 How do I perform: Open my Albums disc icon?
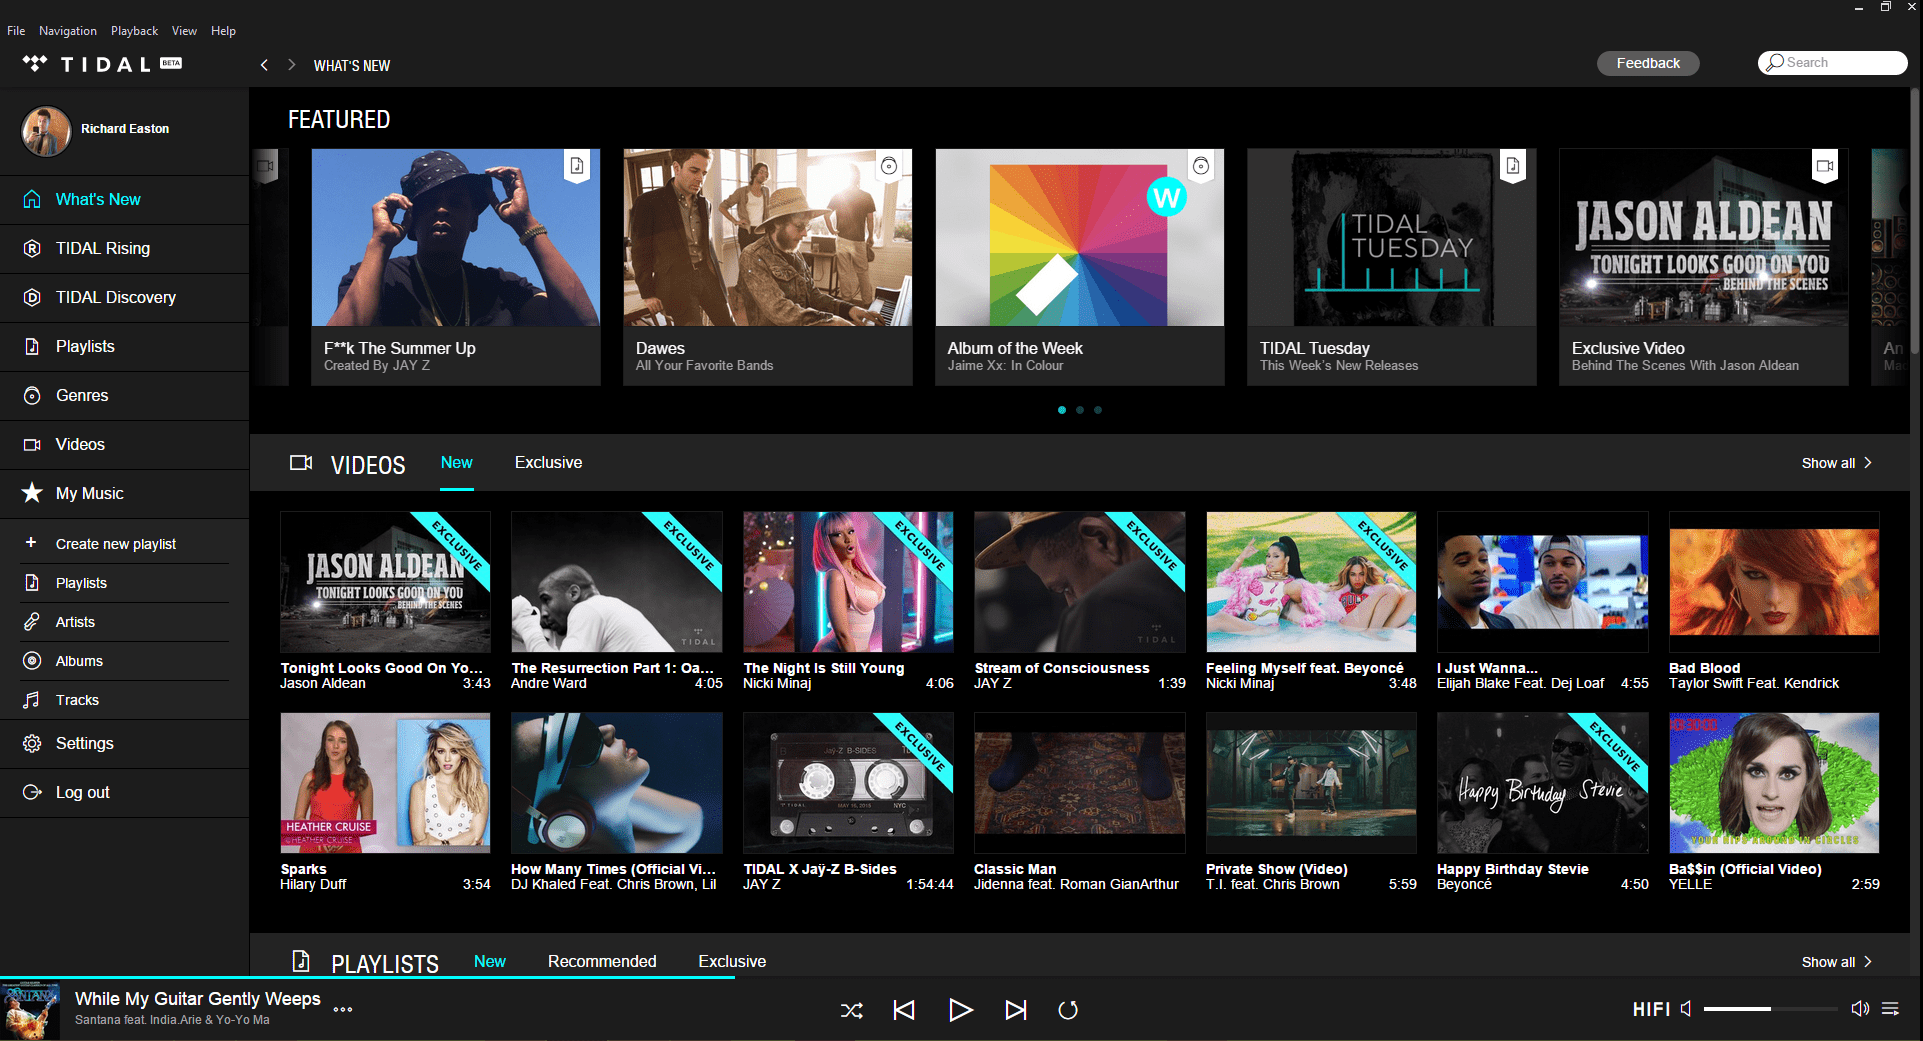click(x=32, y=661)
